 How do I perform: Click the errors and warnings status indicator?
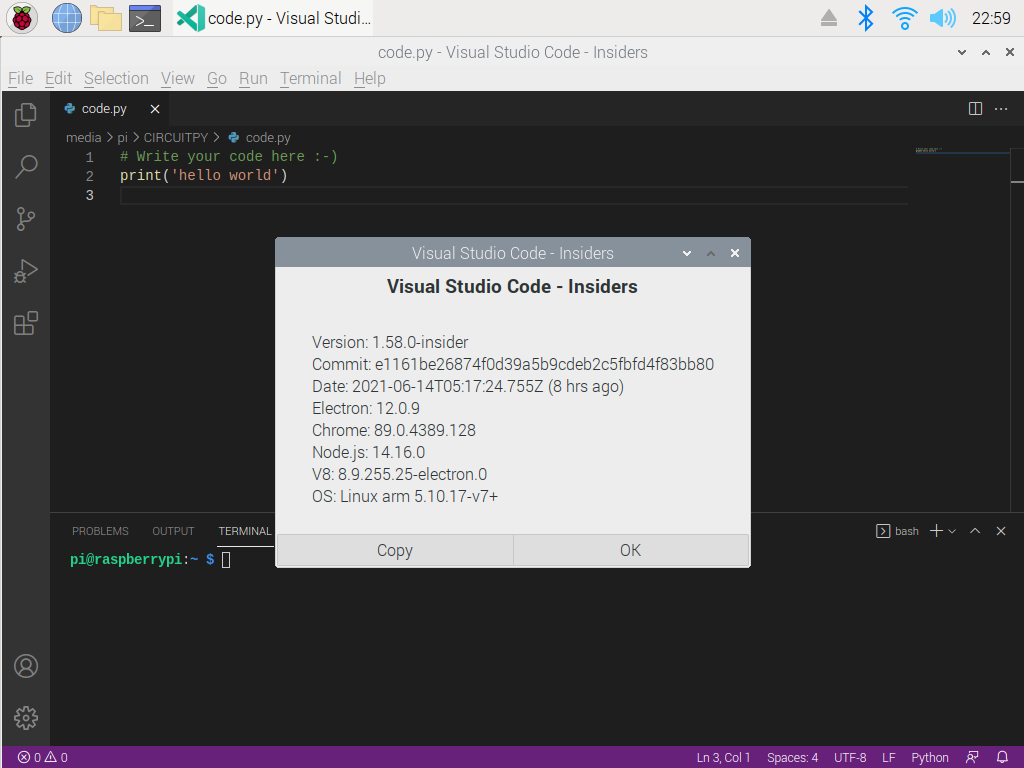click(x=42, y=758)
